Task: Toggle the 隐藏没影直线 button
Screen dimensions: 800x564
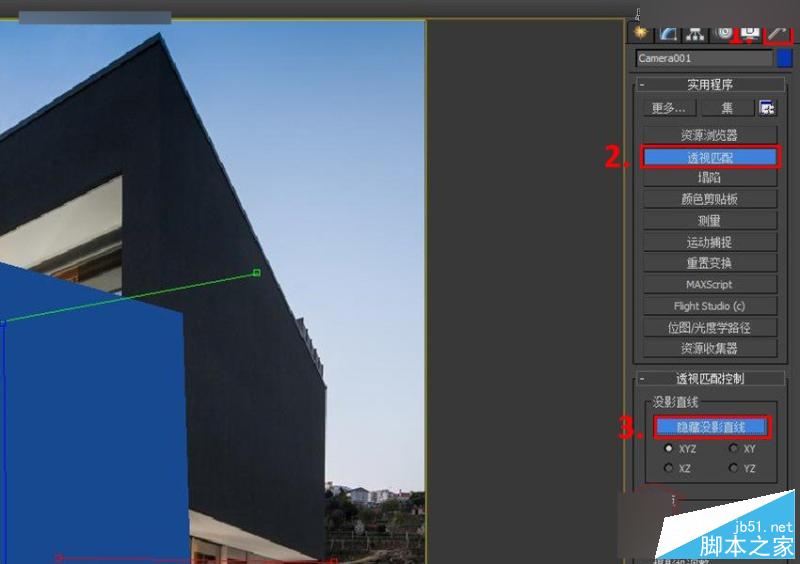Action: (x=712, y=427)
